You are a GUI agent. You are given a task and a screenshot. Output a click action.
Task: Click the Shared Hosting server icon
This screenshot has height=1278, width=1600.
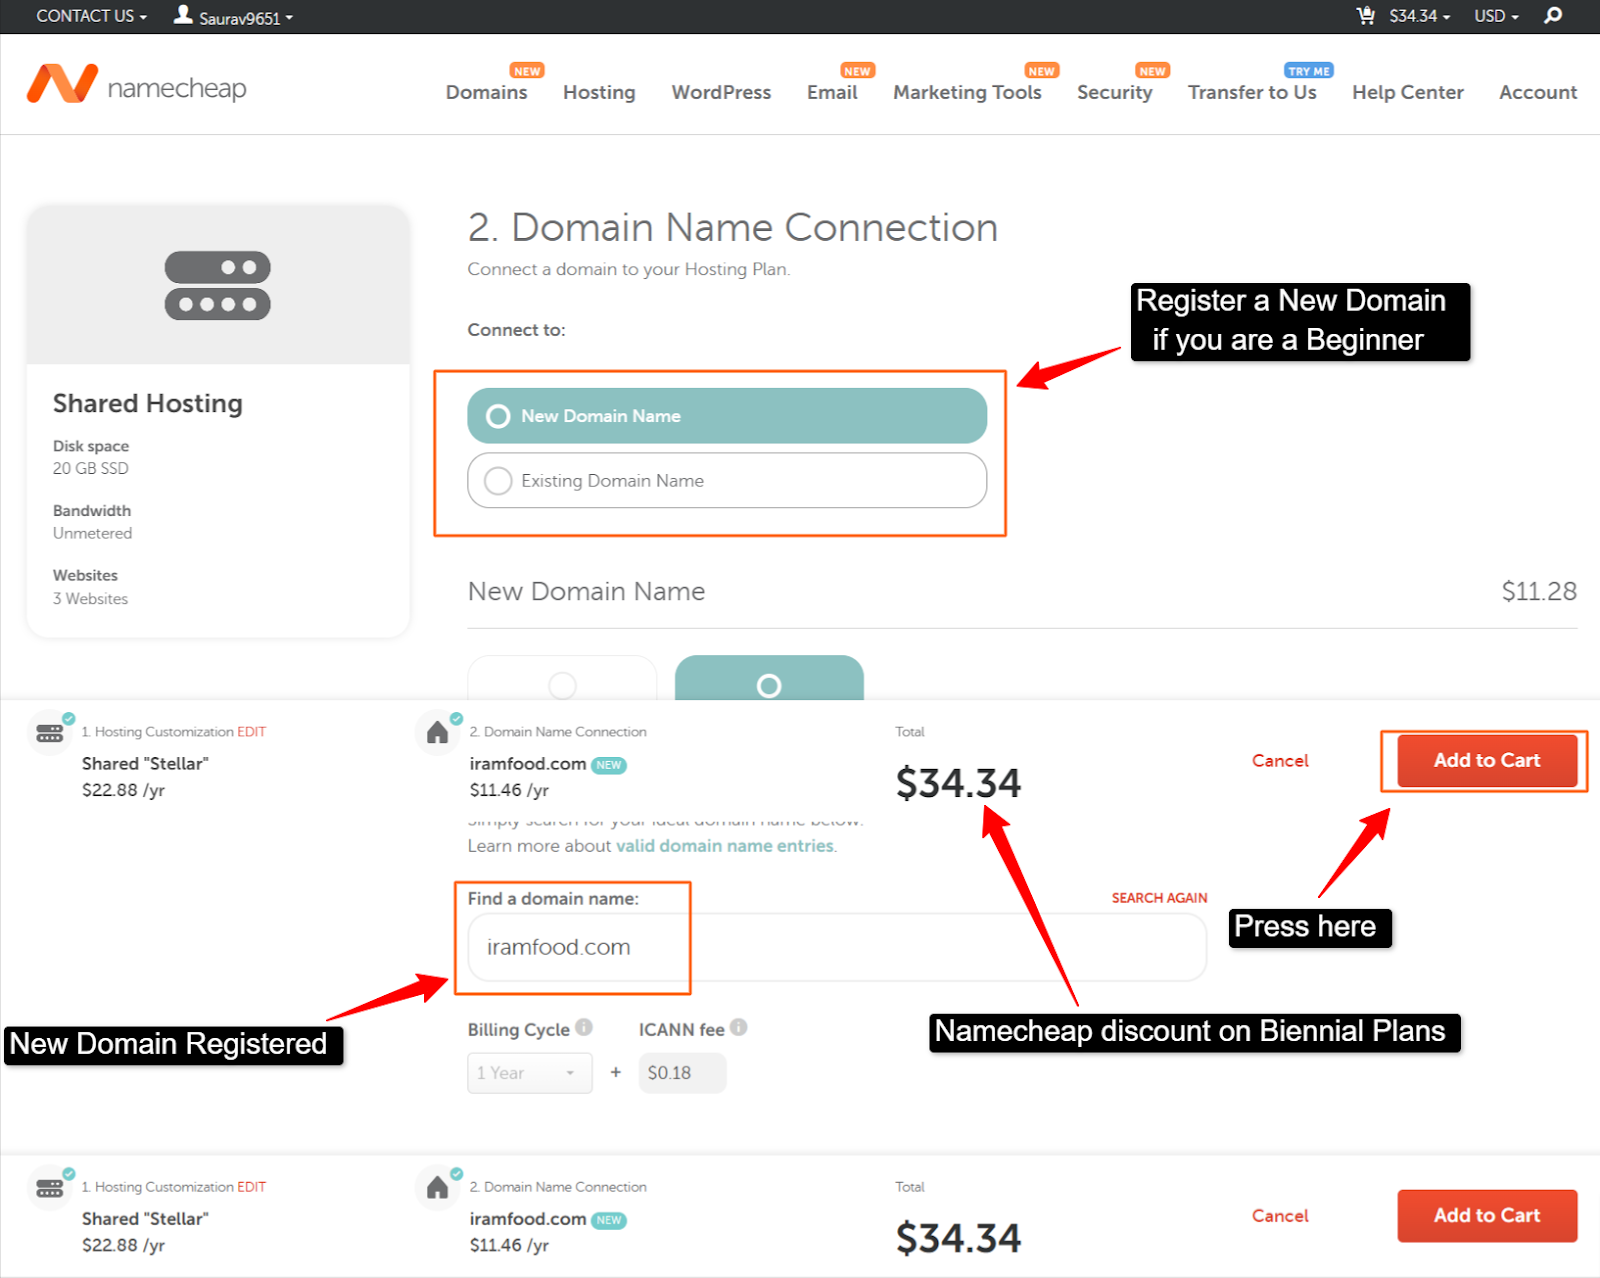tap(218, 285)
